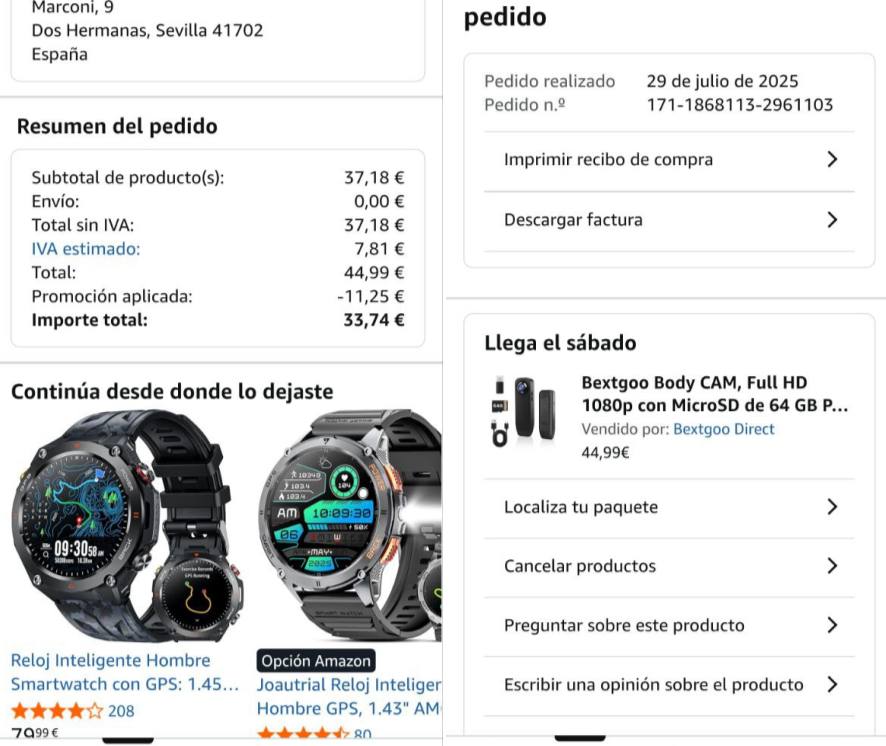
Task: Open the camouflage GPS smartwatch image
Action: point(128,527)
